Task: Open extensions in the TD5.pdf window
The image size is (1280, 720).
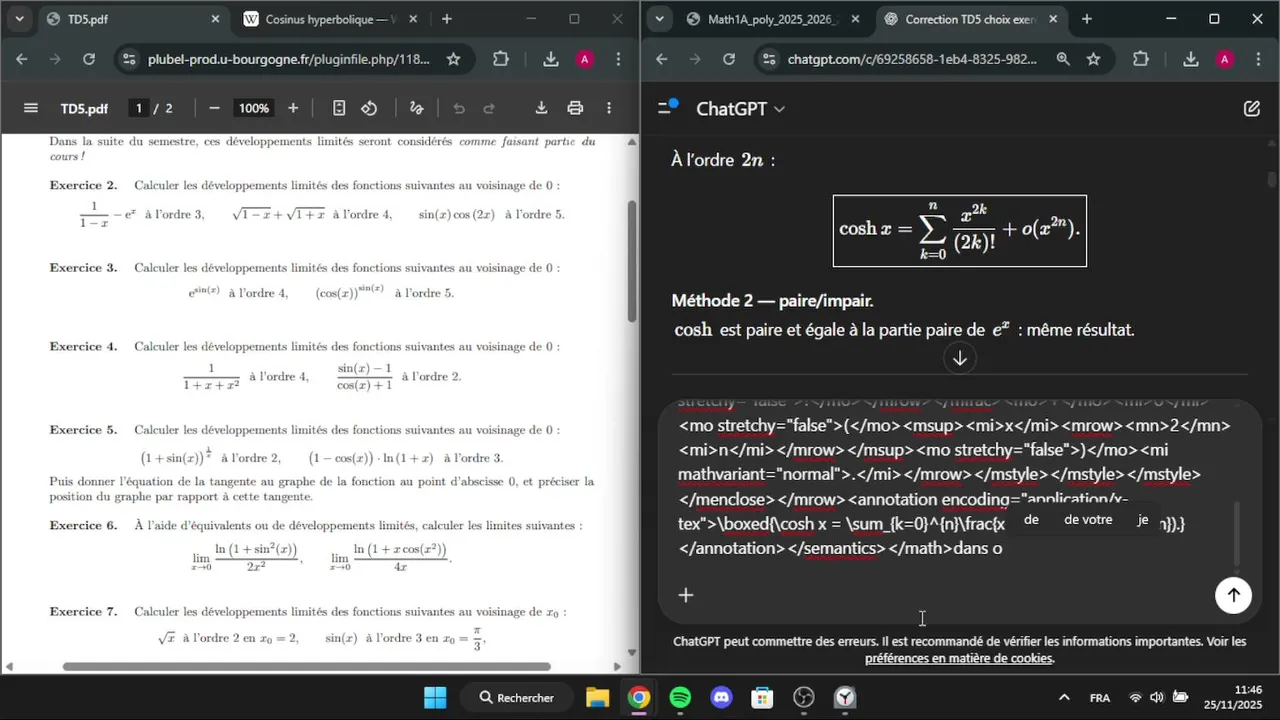Action: [x=501, y=59]
